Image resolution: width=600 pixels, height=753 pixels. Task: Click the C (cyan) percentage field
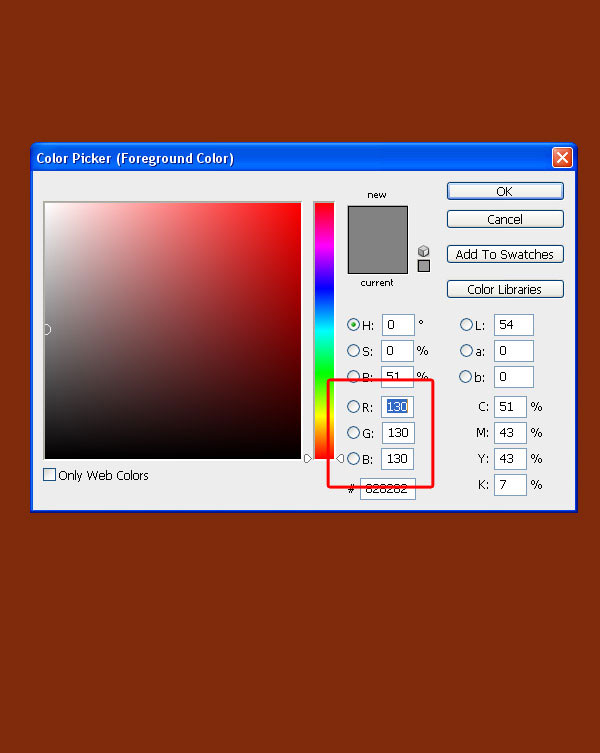[509, 407]
